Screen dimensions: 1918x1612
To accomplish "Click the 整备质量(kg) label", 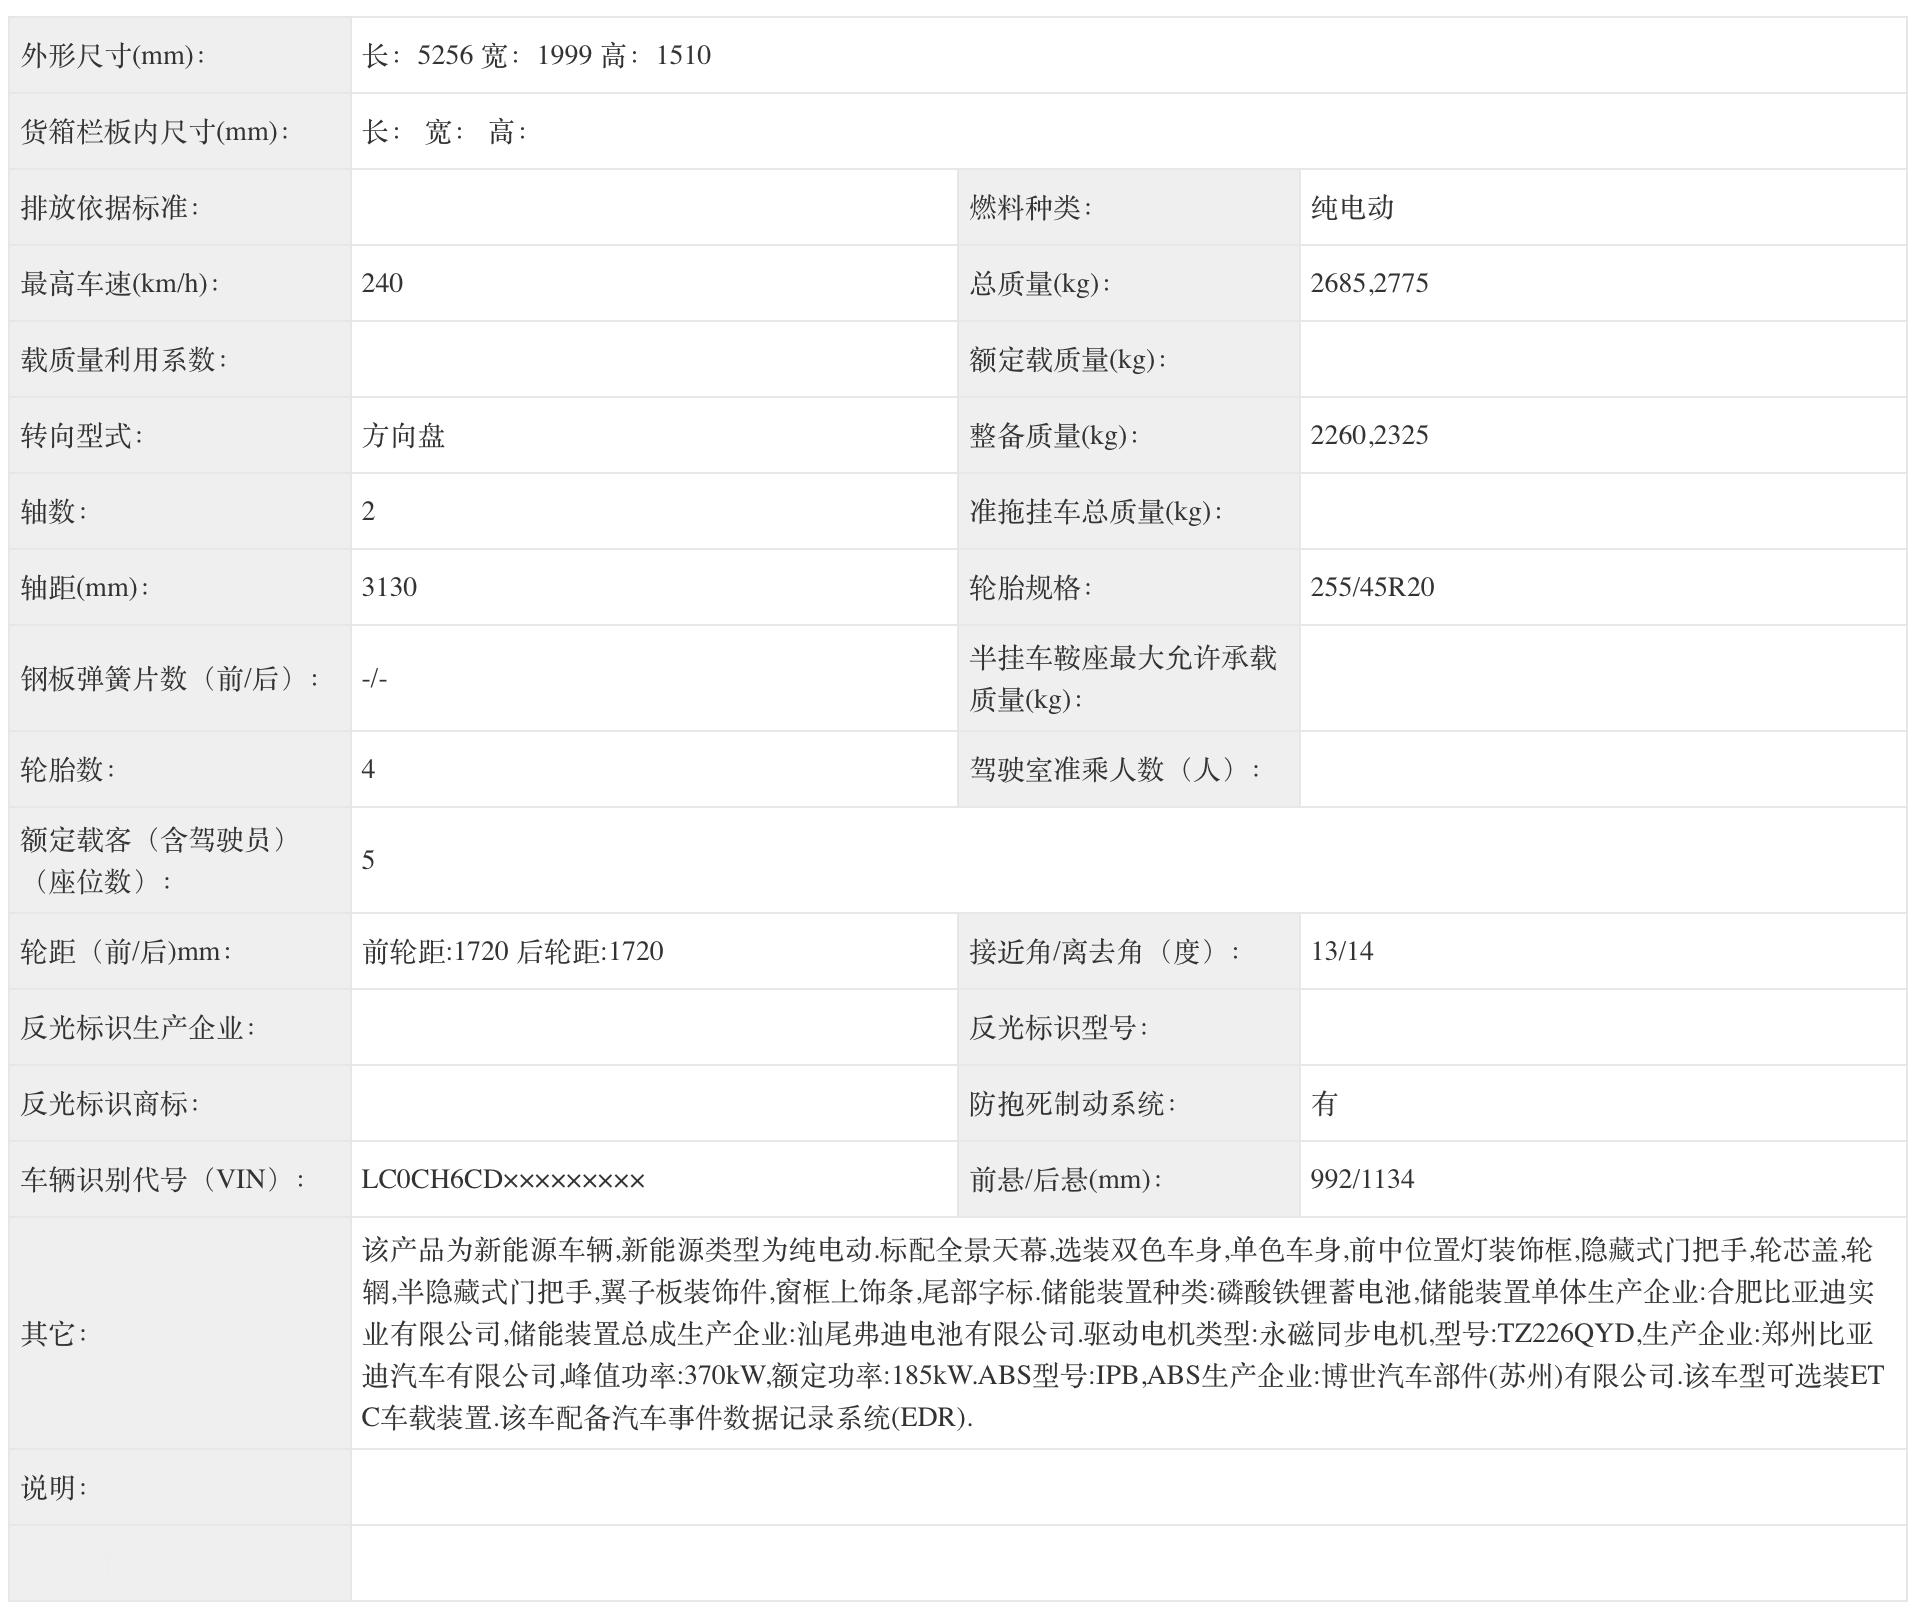I will pyautogui.click(x=1053, y=435).
